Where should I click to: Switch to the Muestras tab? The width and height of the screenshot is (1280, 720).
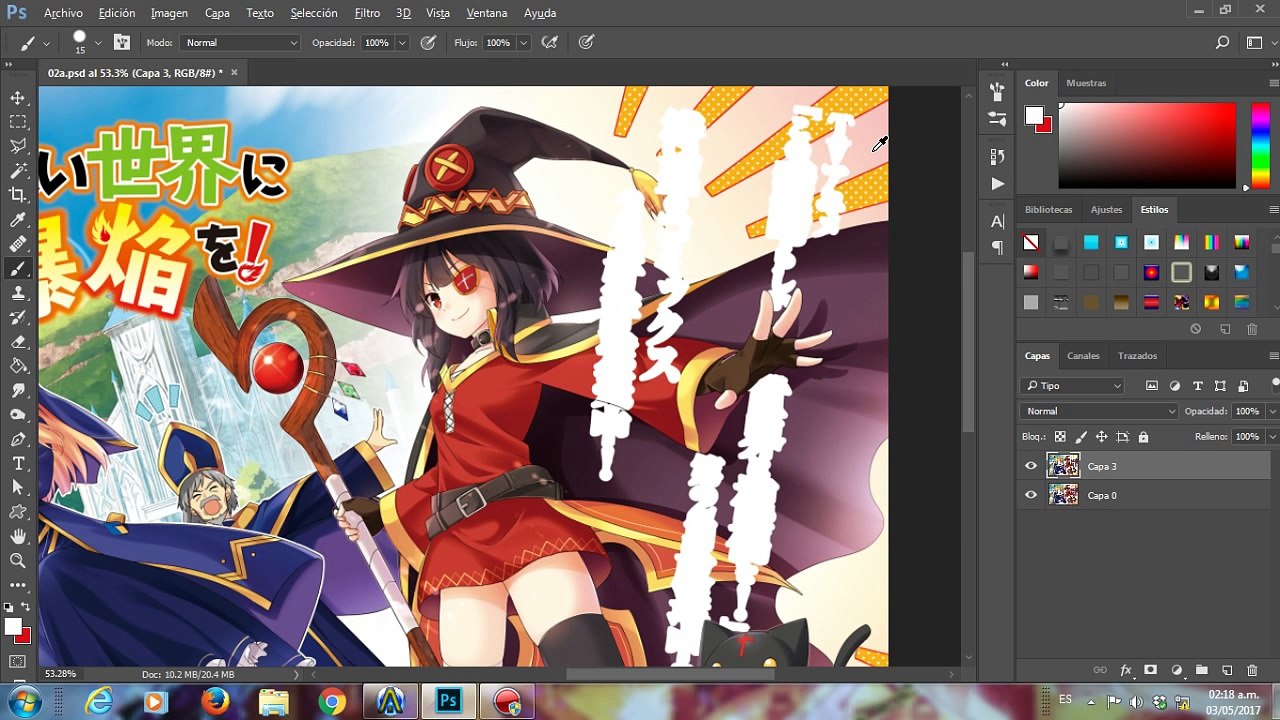click(1086, 83)
